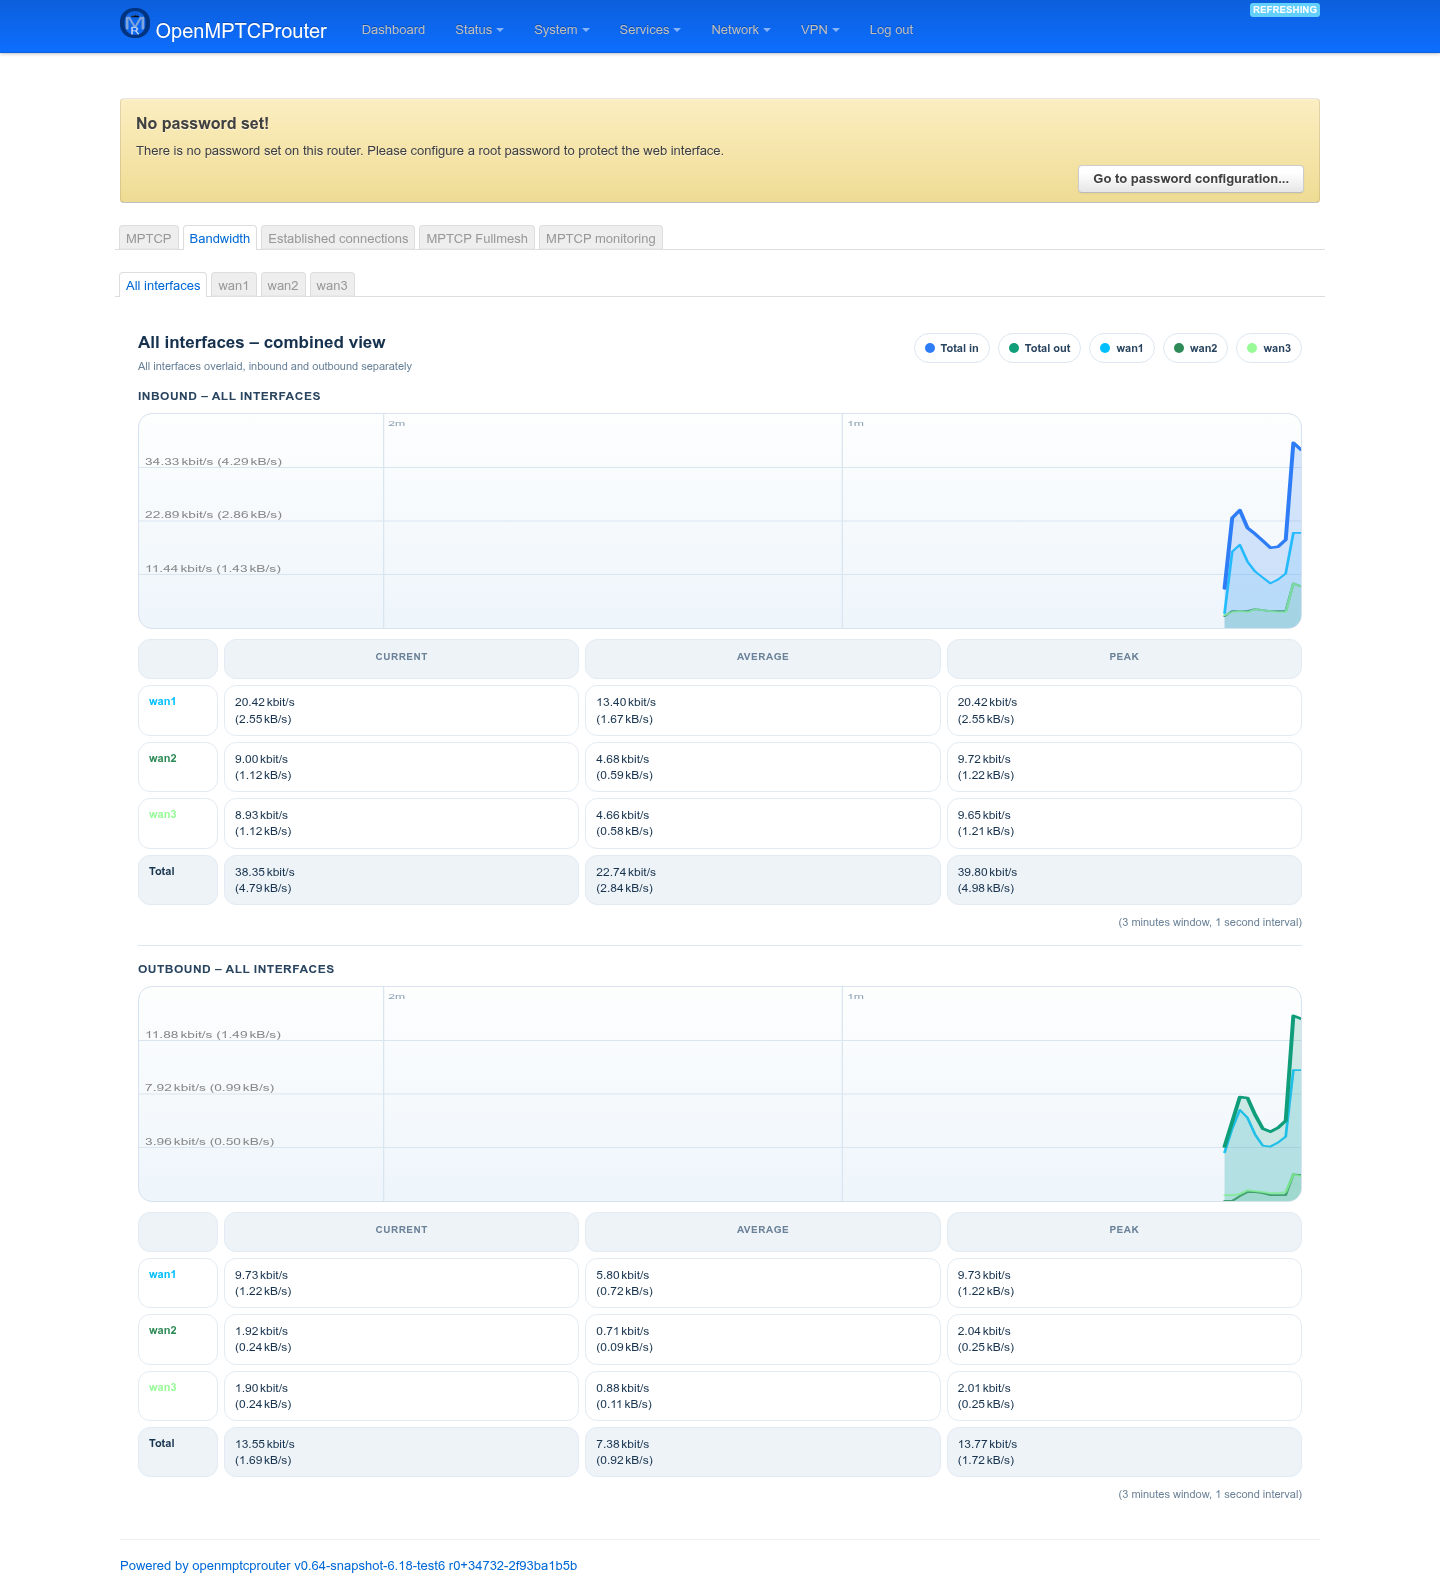
Task: Select the All interfaces sub-tab
Action: pos(163,285)
